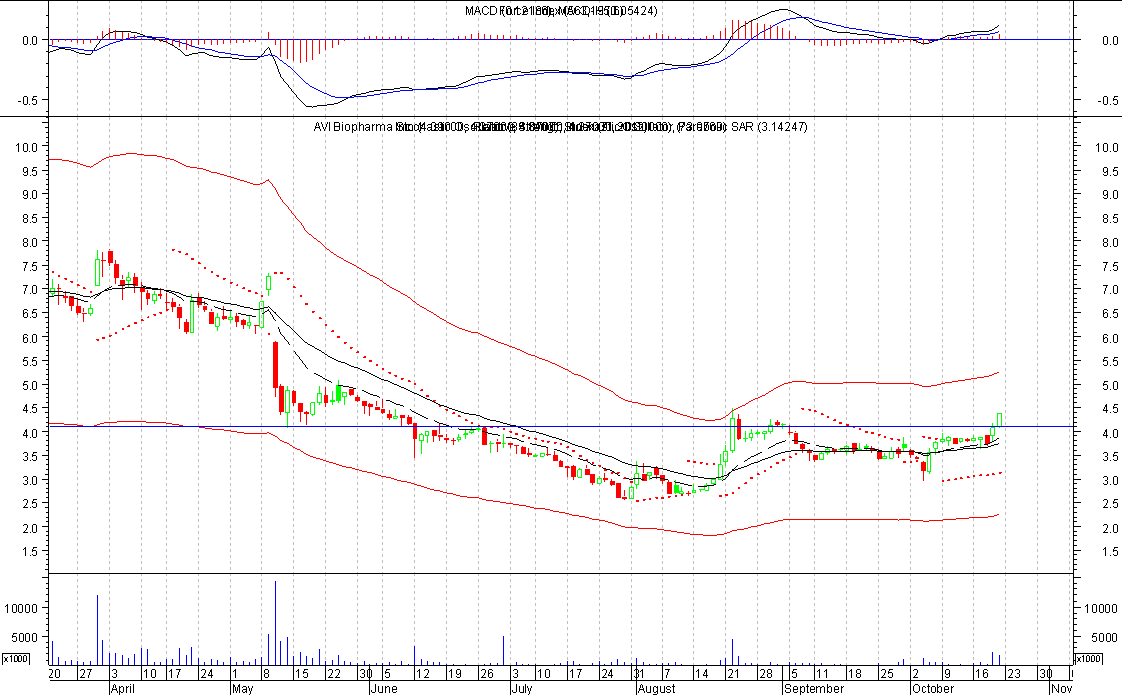Image resolution: width=1122 pixels, height=695 pixels.
Task: Click the SAR (3.14247) label in chart title
Action: [769, 127]
